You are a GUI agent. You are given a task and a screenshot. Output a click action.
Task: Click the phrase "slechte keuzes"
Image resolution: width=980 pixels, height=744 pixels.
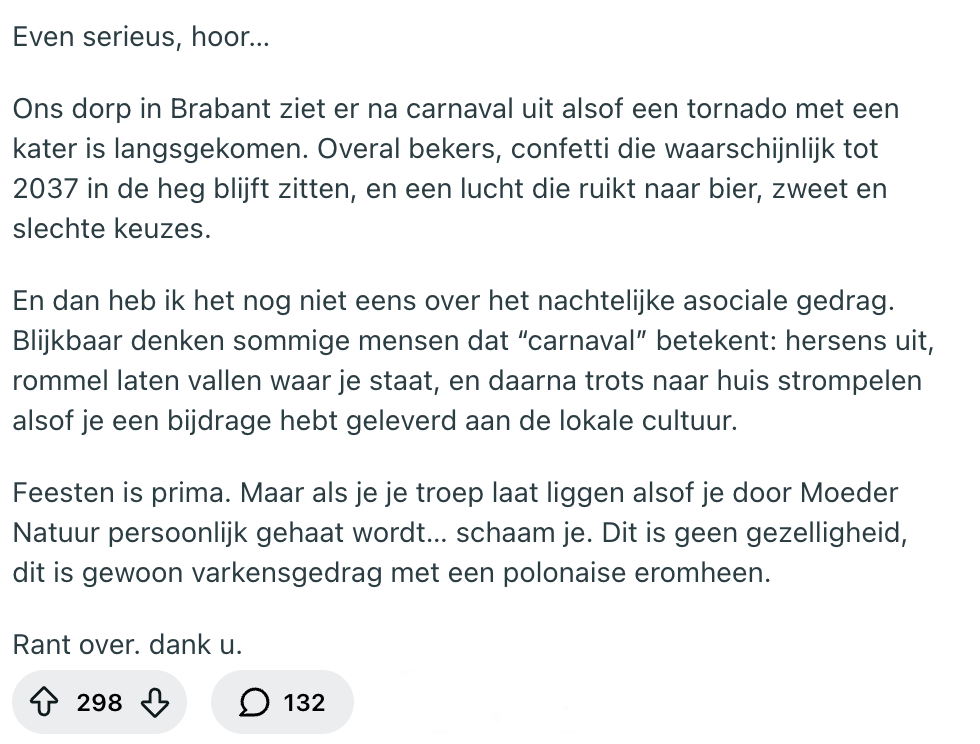click(111, 228)
